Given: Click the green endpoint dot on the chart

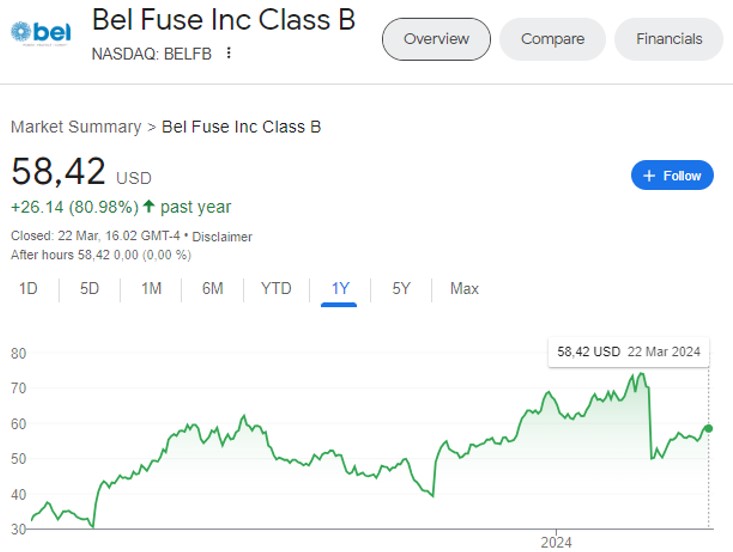Looking at the screenshot, I should point(709,428).
